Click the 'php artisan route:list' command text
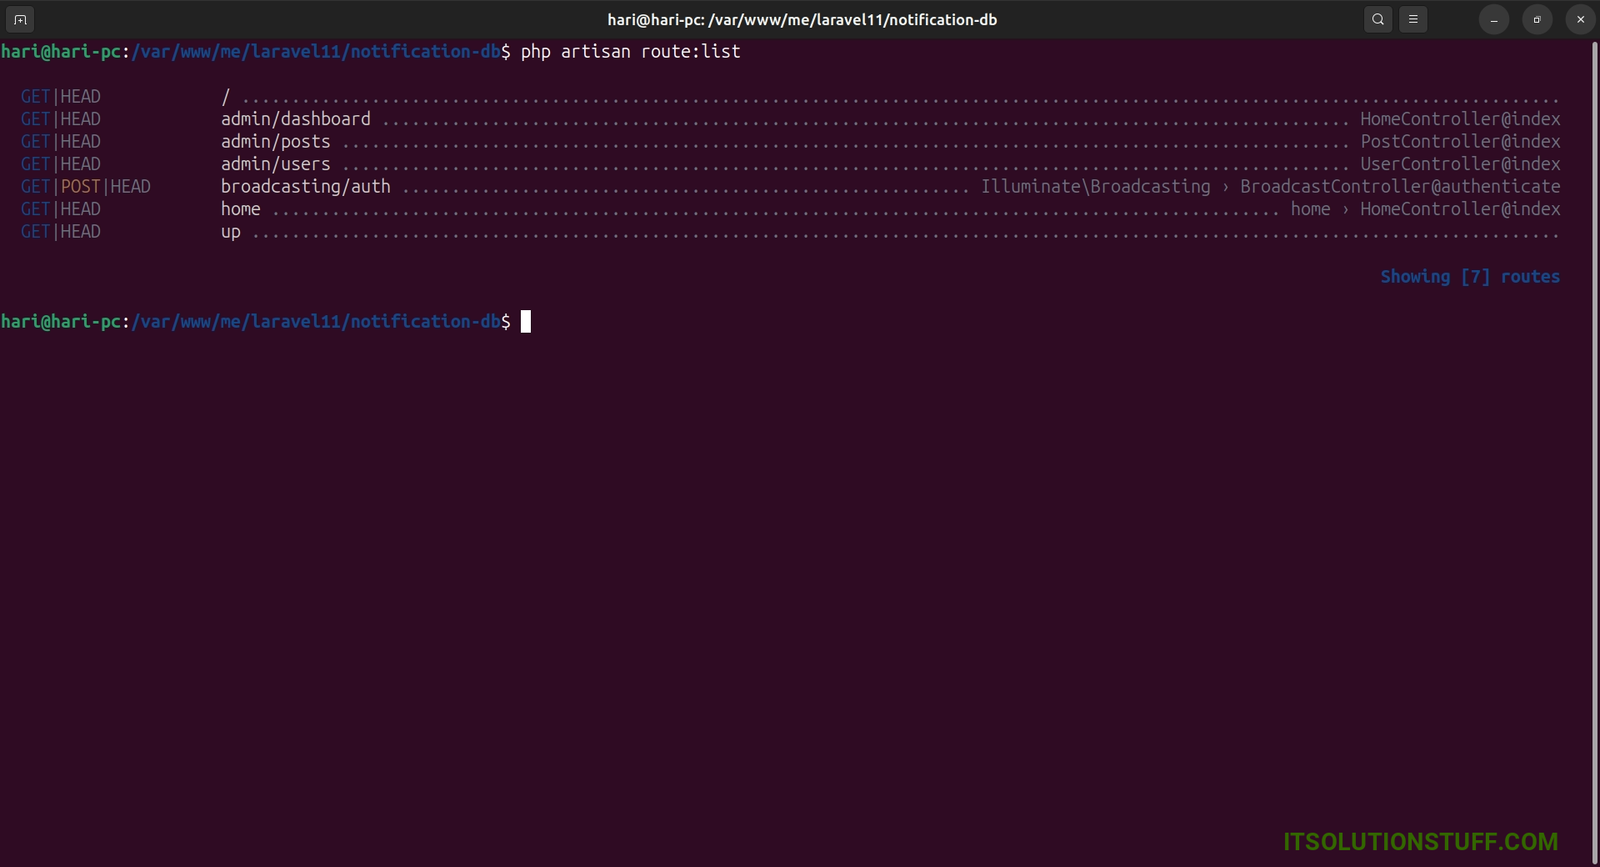Image resolution: width=1600 pixels, height=867 pixels. pyautogui.click(x=630, y=51)
